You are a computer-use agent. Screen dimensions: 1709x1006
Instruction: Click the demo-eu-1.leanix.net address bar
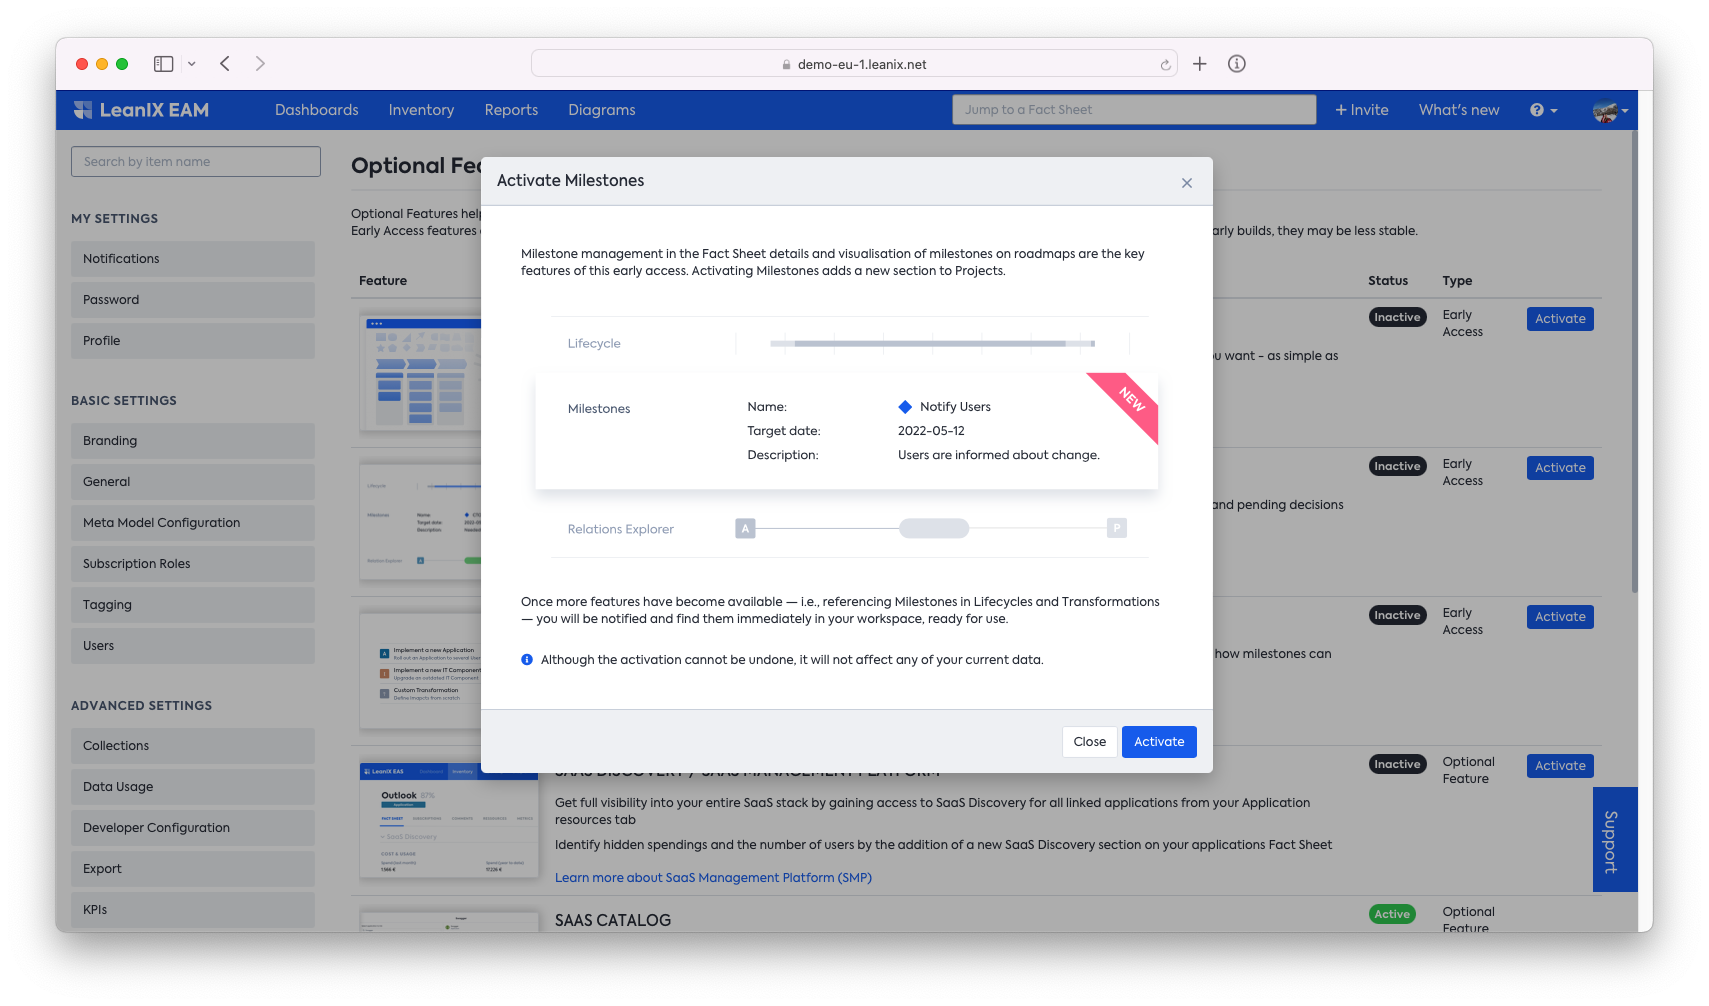tap(854, 64)
